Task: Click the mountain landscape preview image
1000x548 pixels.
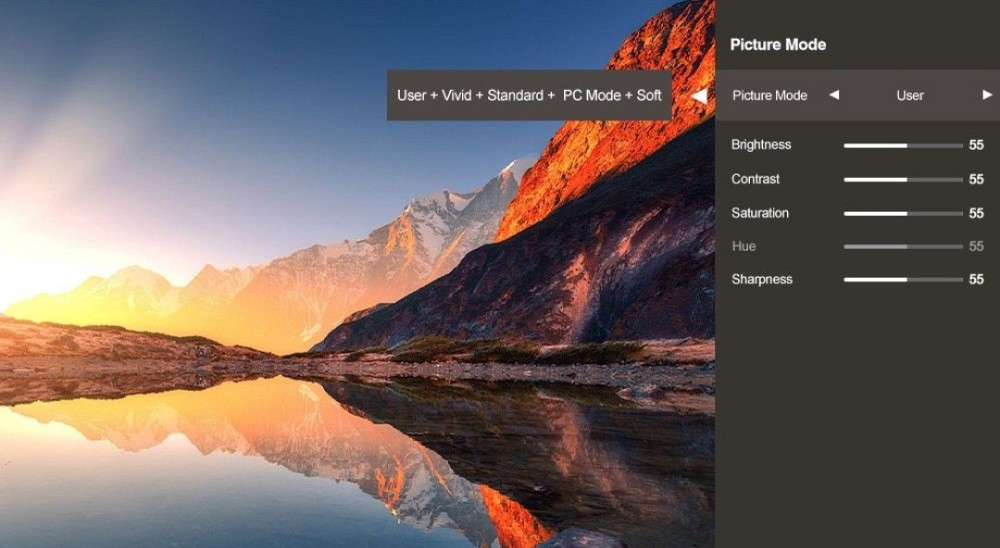Action: [x=357, y=306]
